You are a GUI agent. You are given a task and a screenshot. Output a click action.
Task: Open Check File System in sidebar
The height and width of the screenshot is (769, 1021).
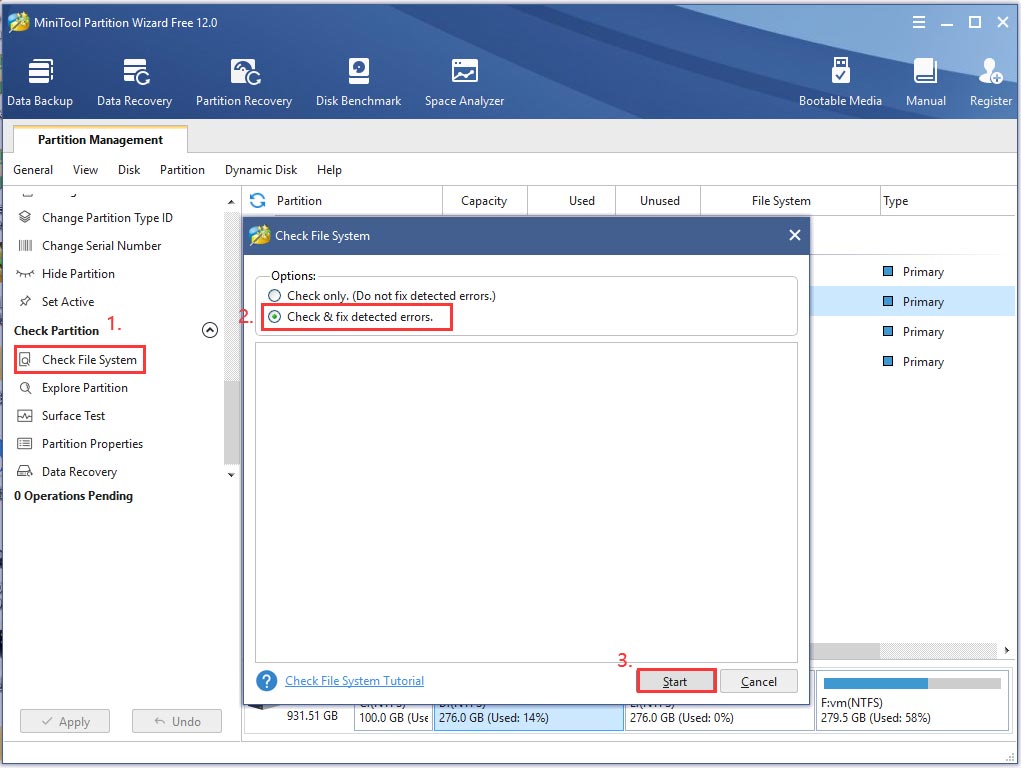[x=79, y=360]
